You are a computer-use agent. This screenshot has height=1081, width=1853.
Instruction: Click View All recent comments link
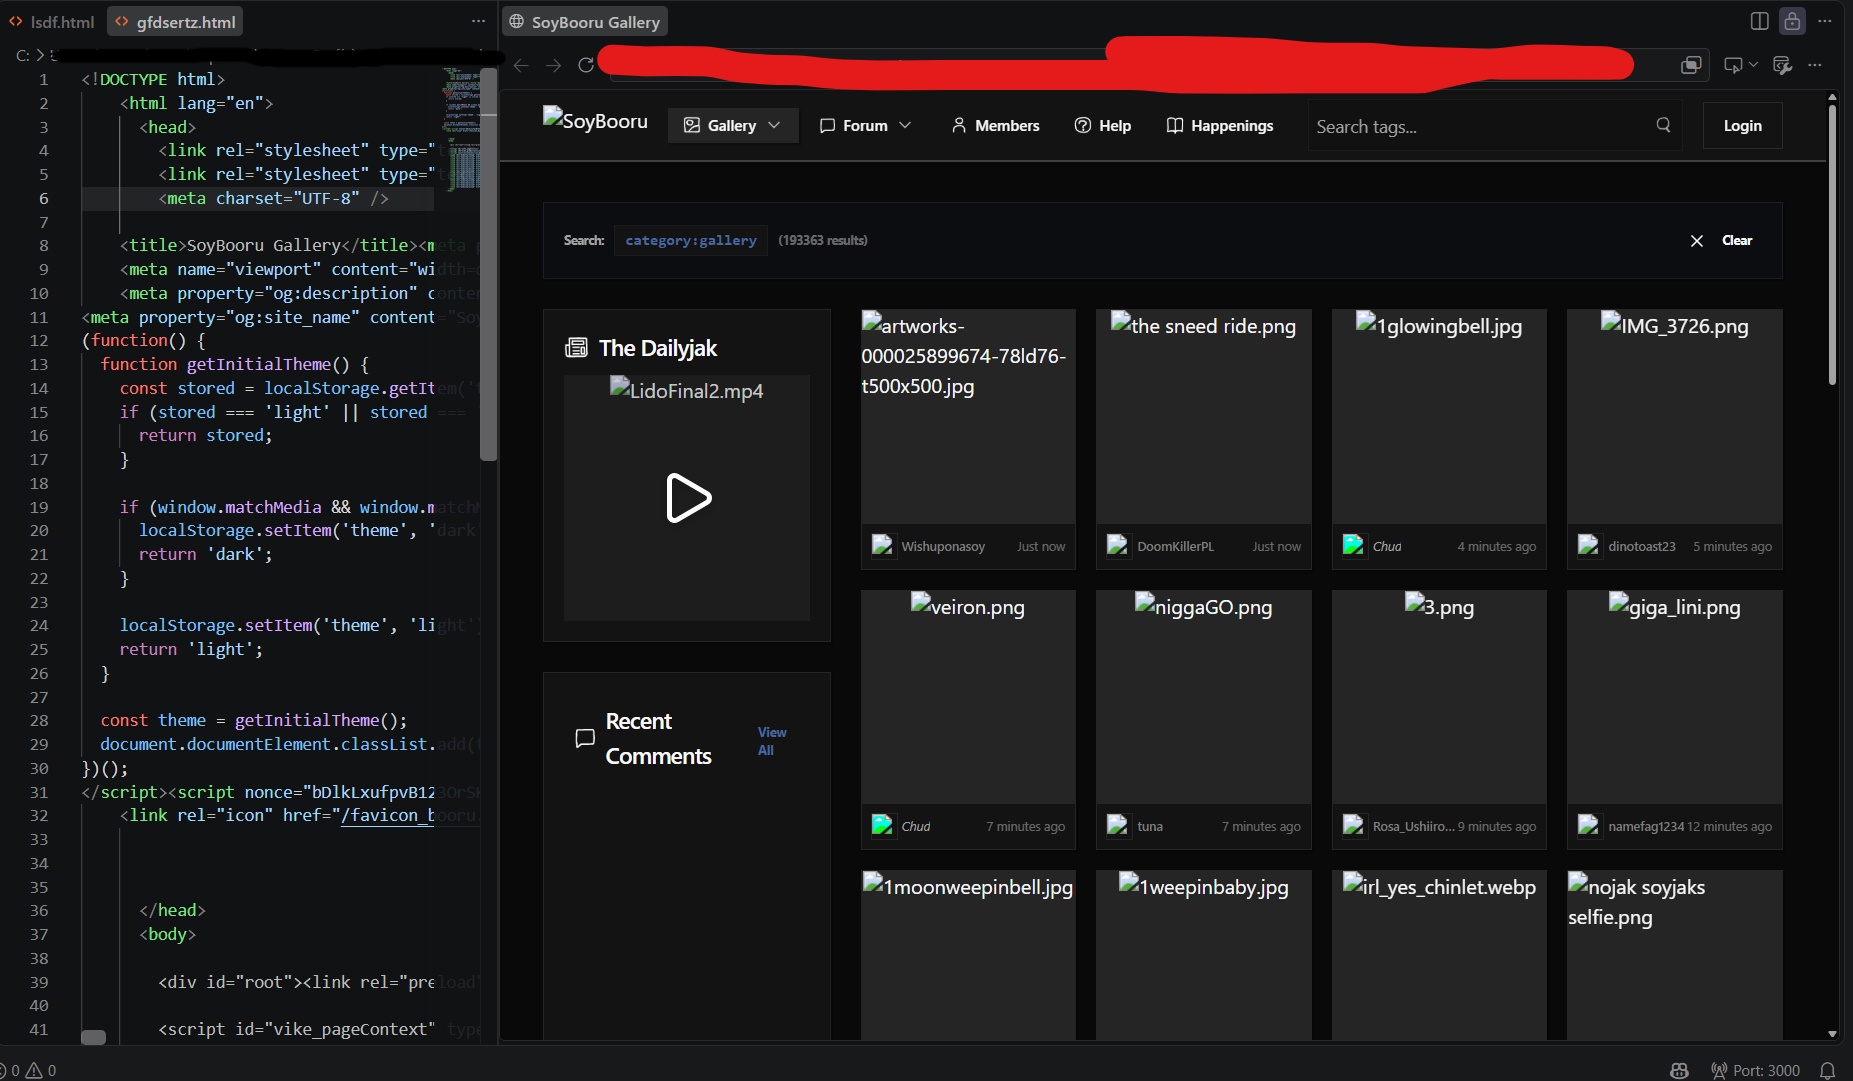click(x=771, y=741)
